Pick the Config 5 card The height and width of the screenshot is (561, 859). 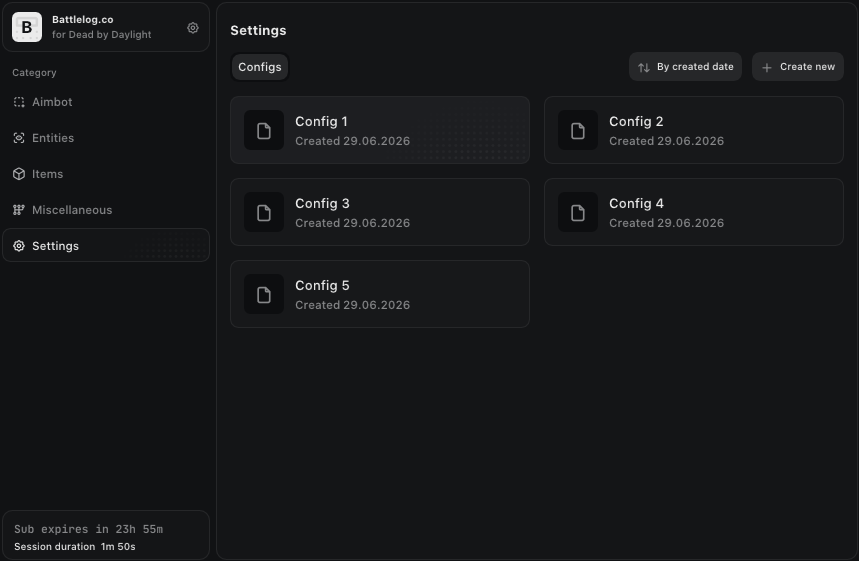click(x=380, y=294)
